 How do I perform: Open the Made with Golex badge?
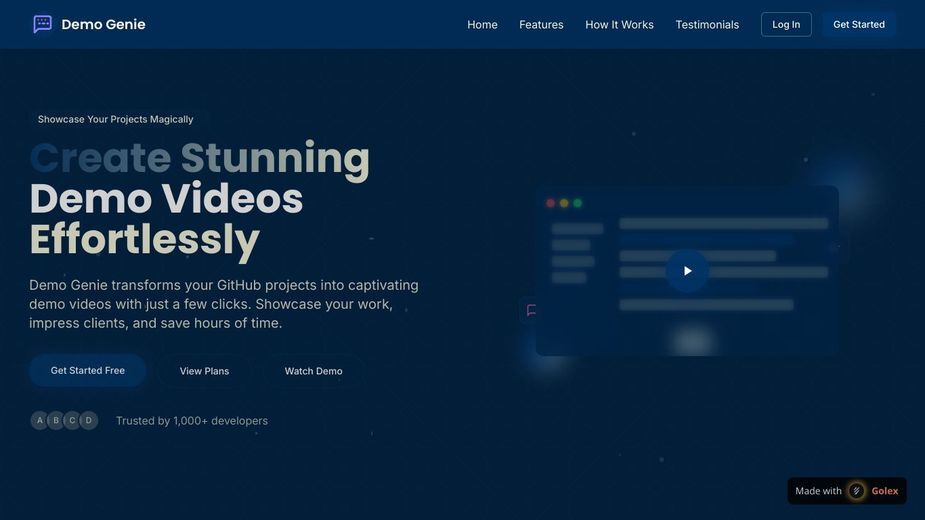click(x=847, y=490)
